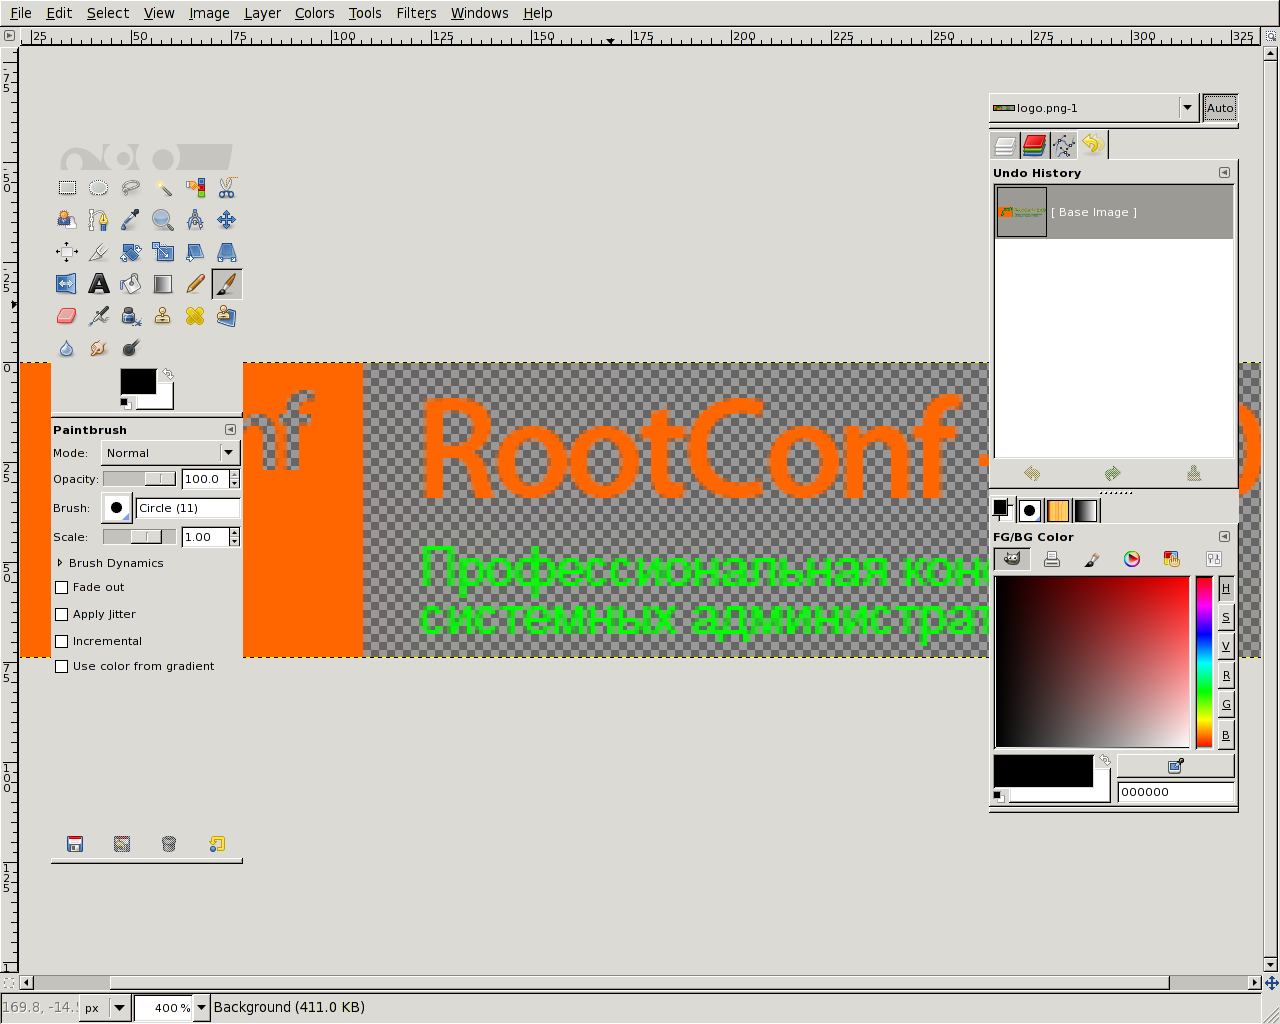Select the Flip tool

[67, 284]
